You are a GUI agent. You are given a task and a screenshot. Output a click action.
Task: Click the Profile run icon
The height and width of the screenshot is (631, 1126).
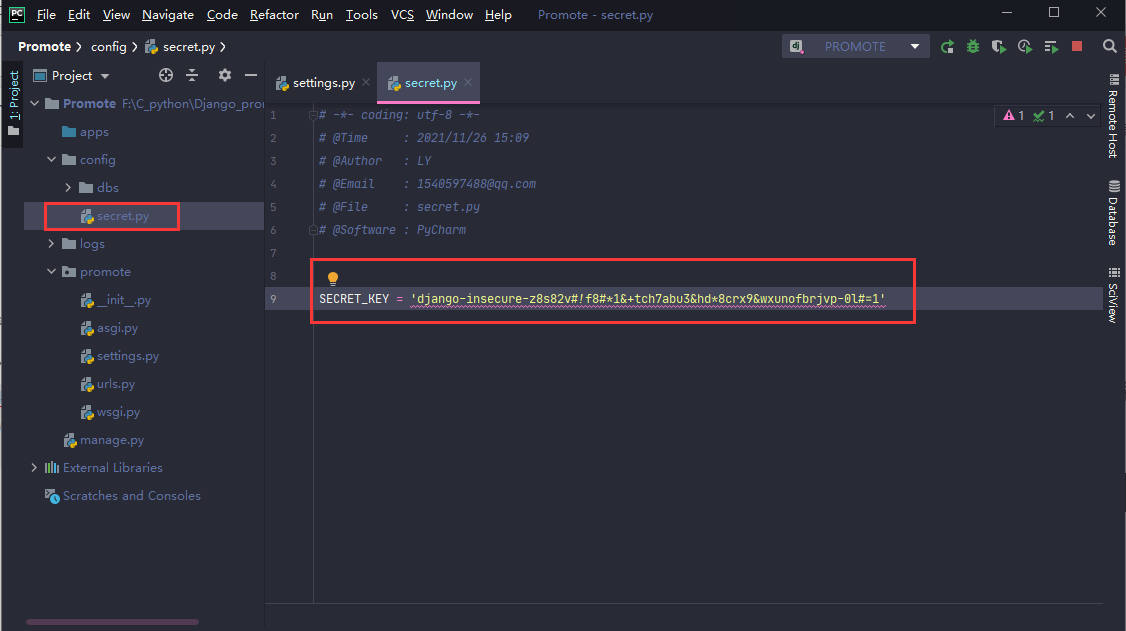click(1025, 47)
